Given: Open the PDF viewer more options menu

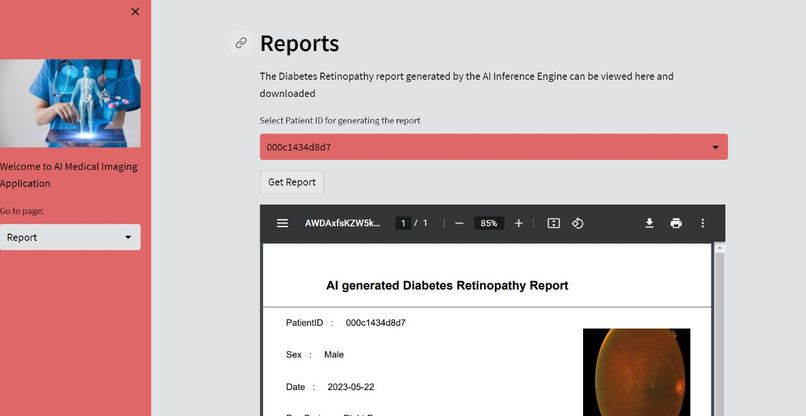Looking at the screenshot, I should 703,223.
